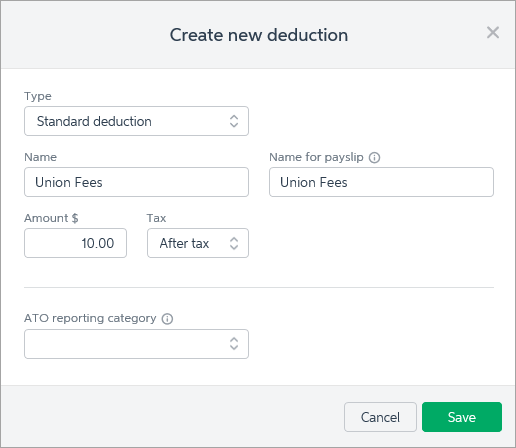Screen dimensions: 516x448
Task: Click the Name for payslip label text
Action: coord(316,157)
